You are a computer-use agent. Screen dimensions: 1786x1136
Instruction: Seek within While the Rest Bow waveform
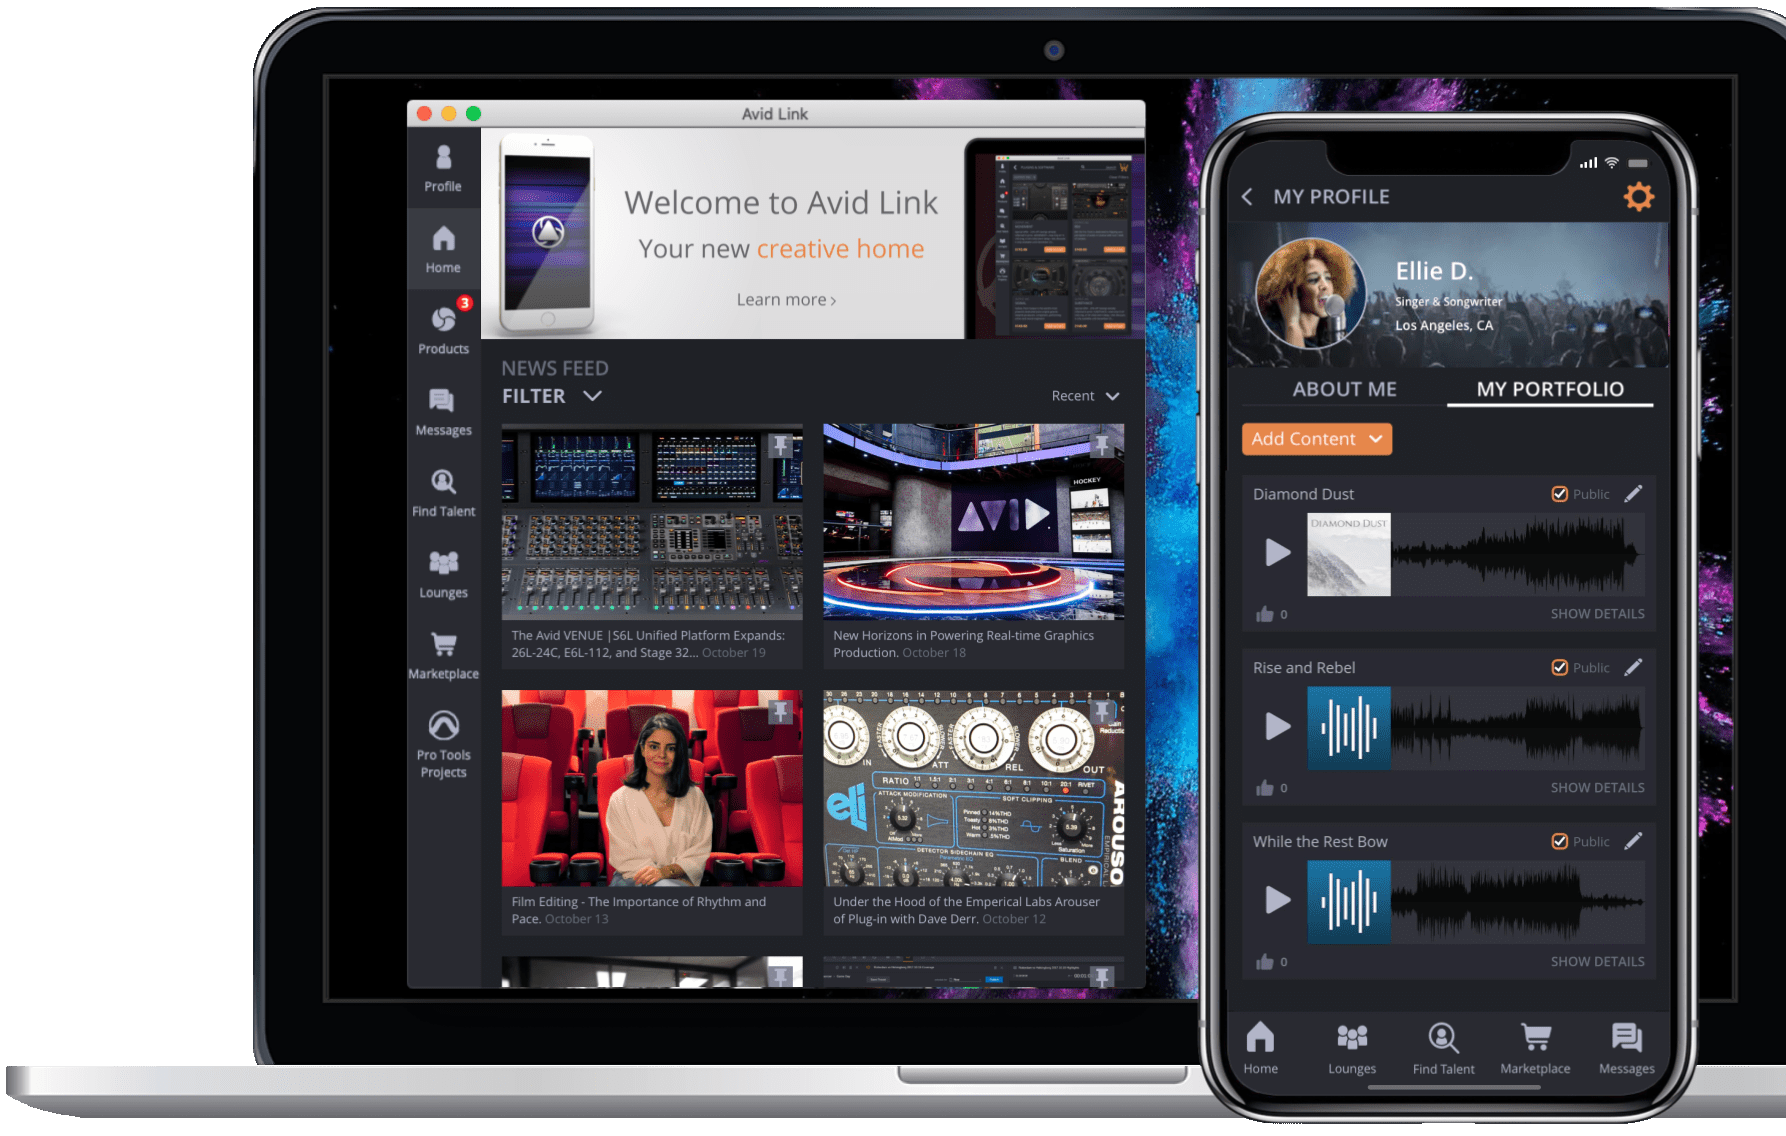[1517, 902]
